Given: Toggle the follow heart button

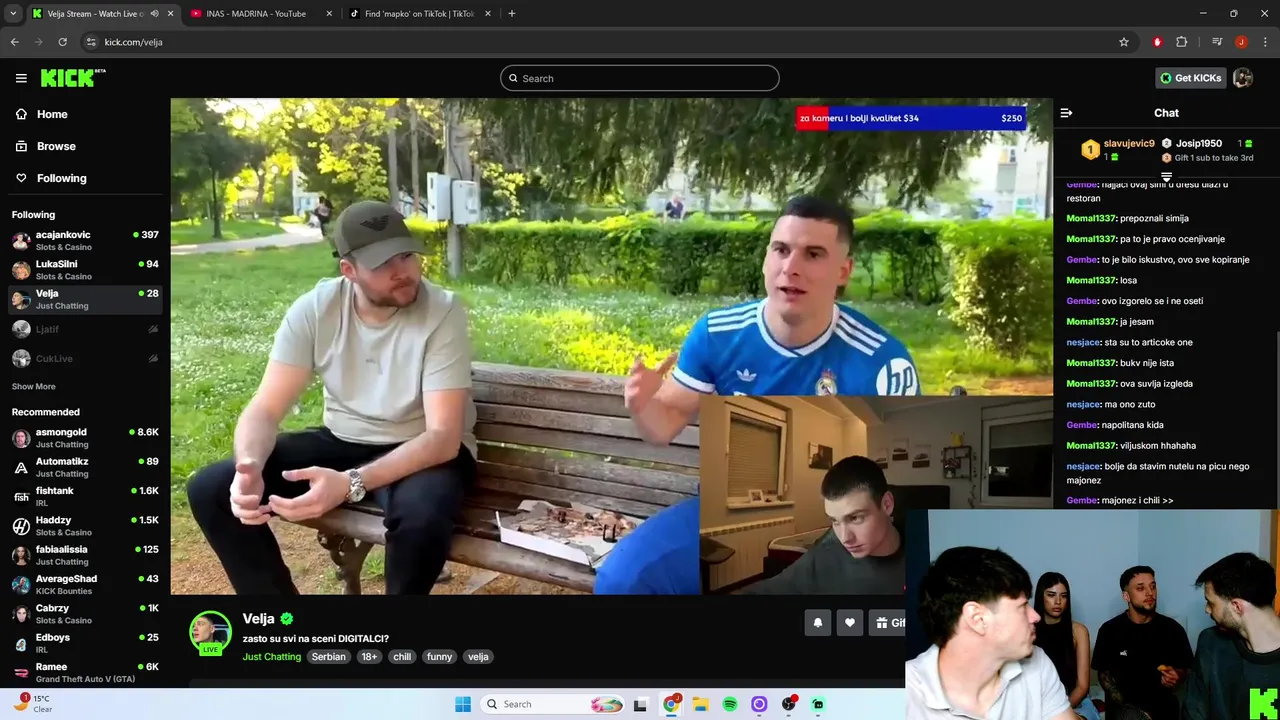Looking at the screenshot, I should 850,623.
